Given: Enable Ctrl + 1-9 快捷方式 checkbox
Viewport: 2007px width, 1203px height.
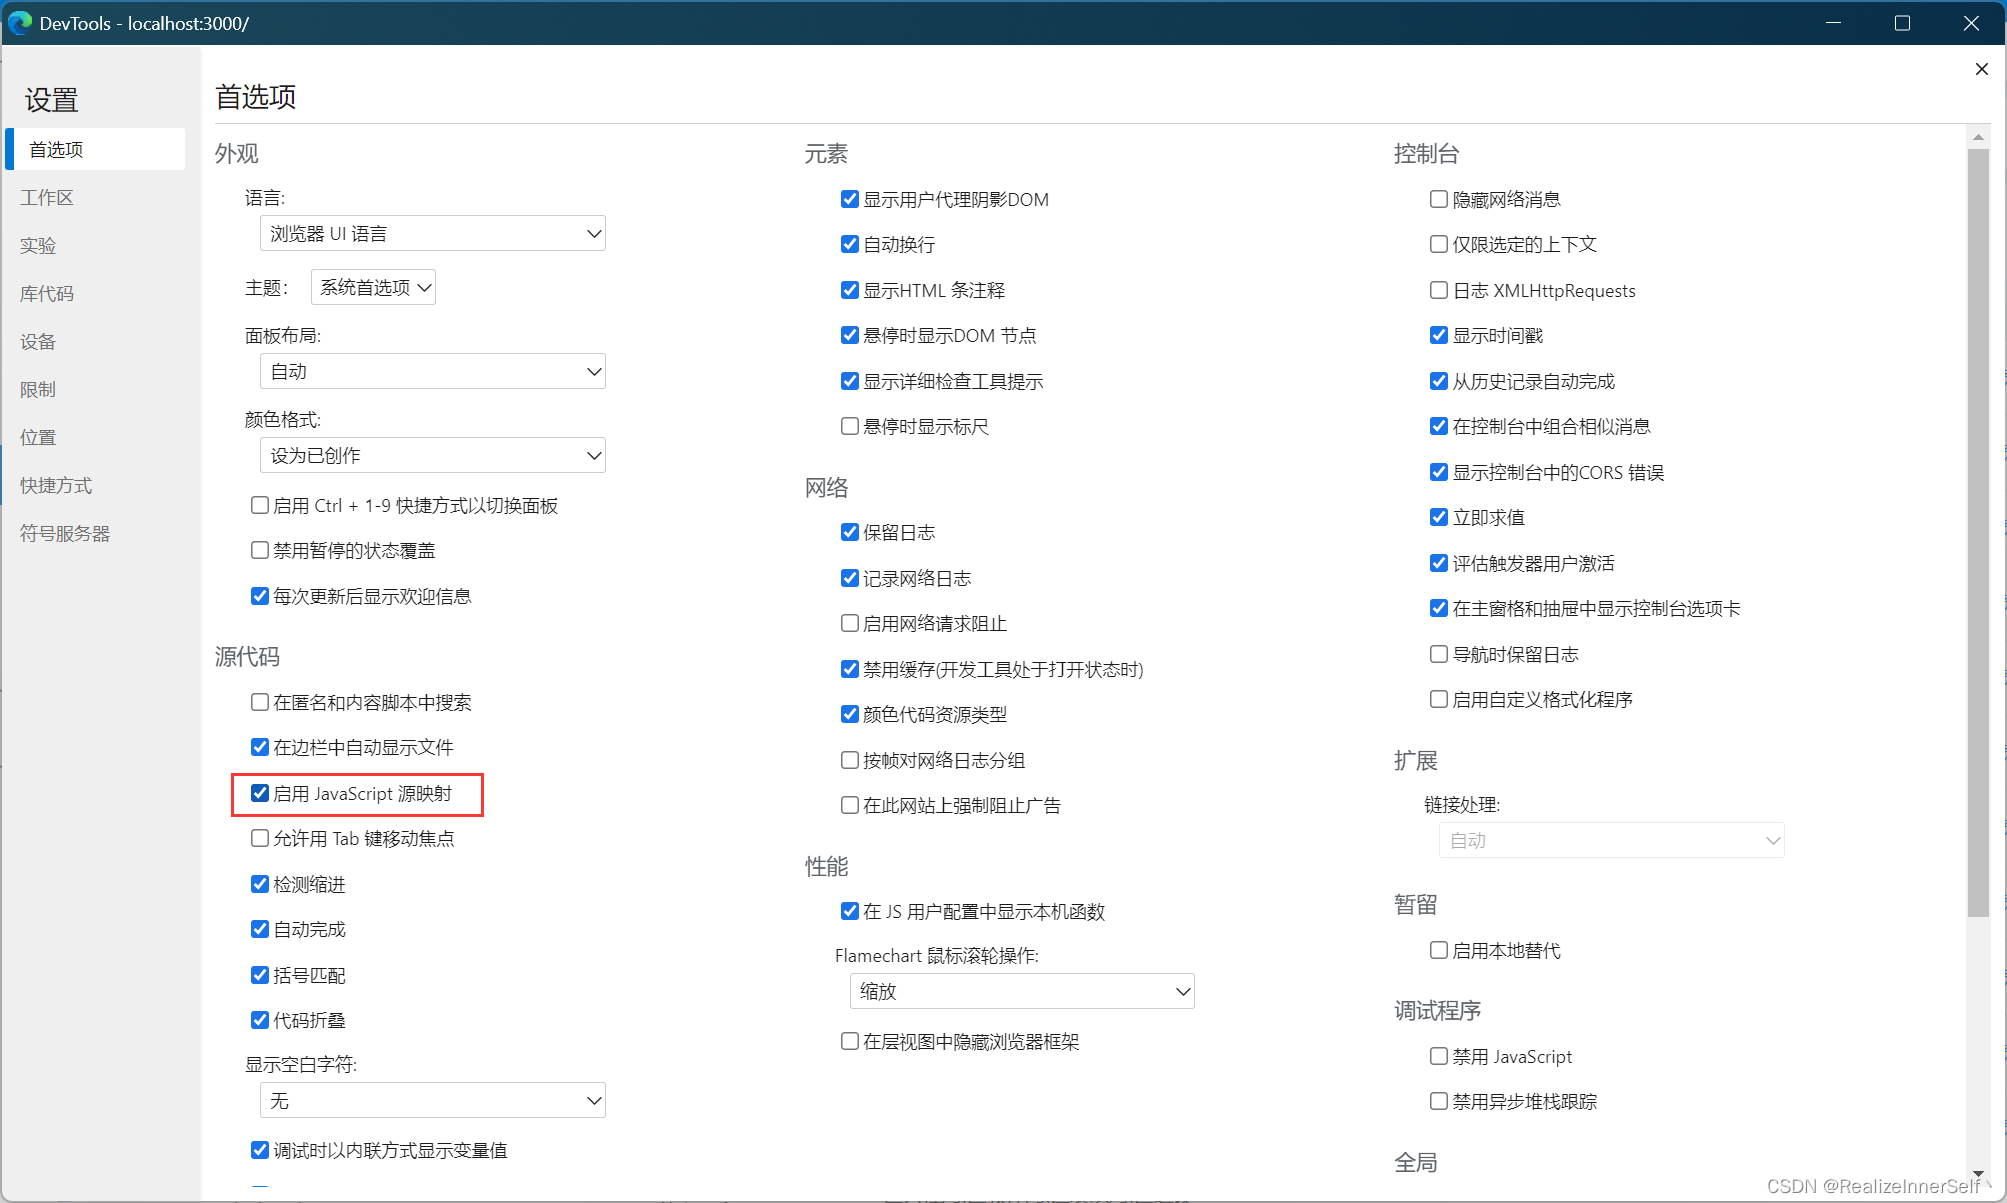Looking at the screenshot, I should (260, 505).
